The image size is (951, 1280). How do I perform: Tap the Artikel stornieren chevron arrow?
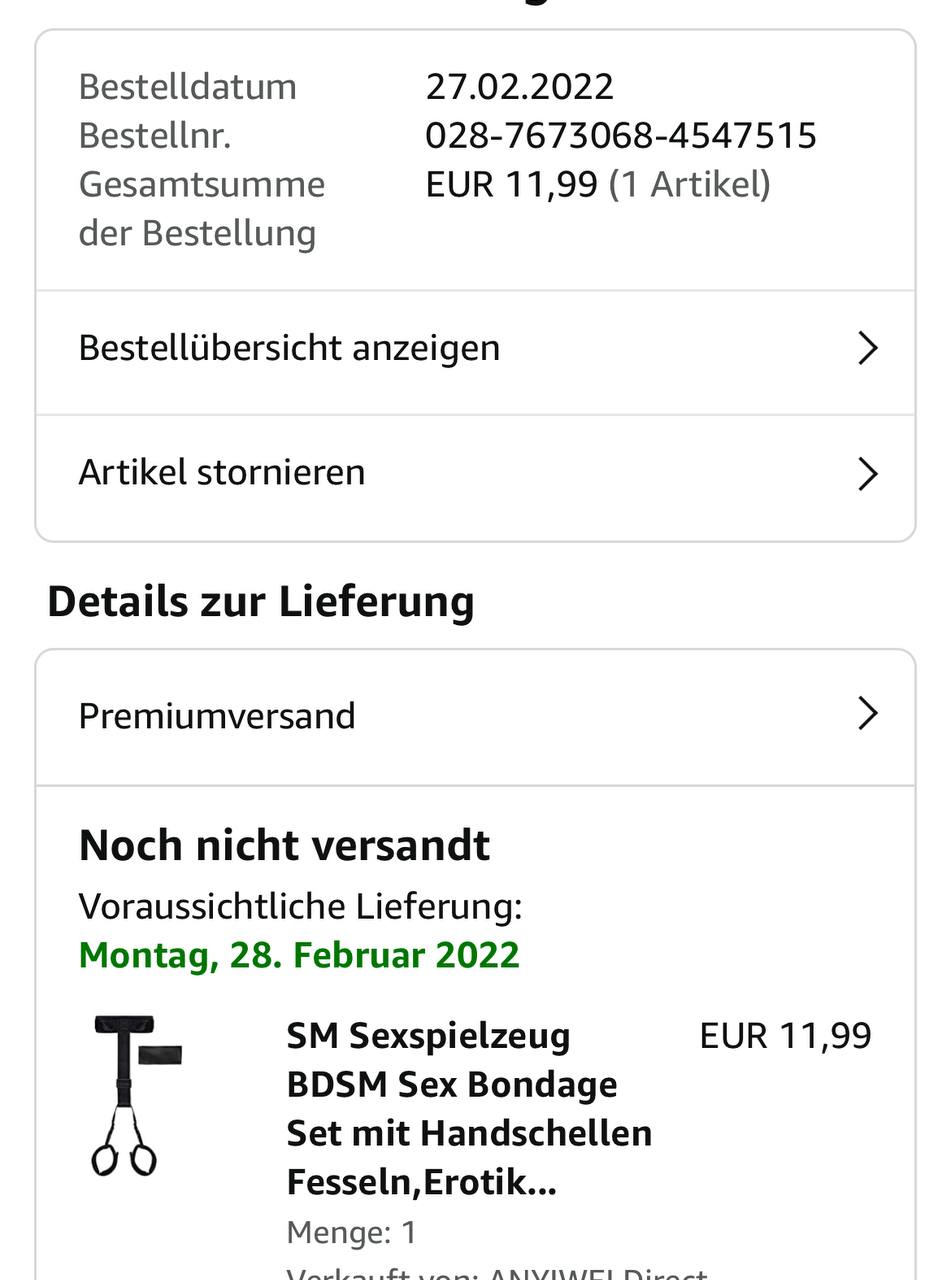867,473
